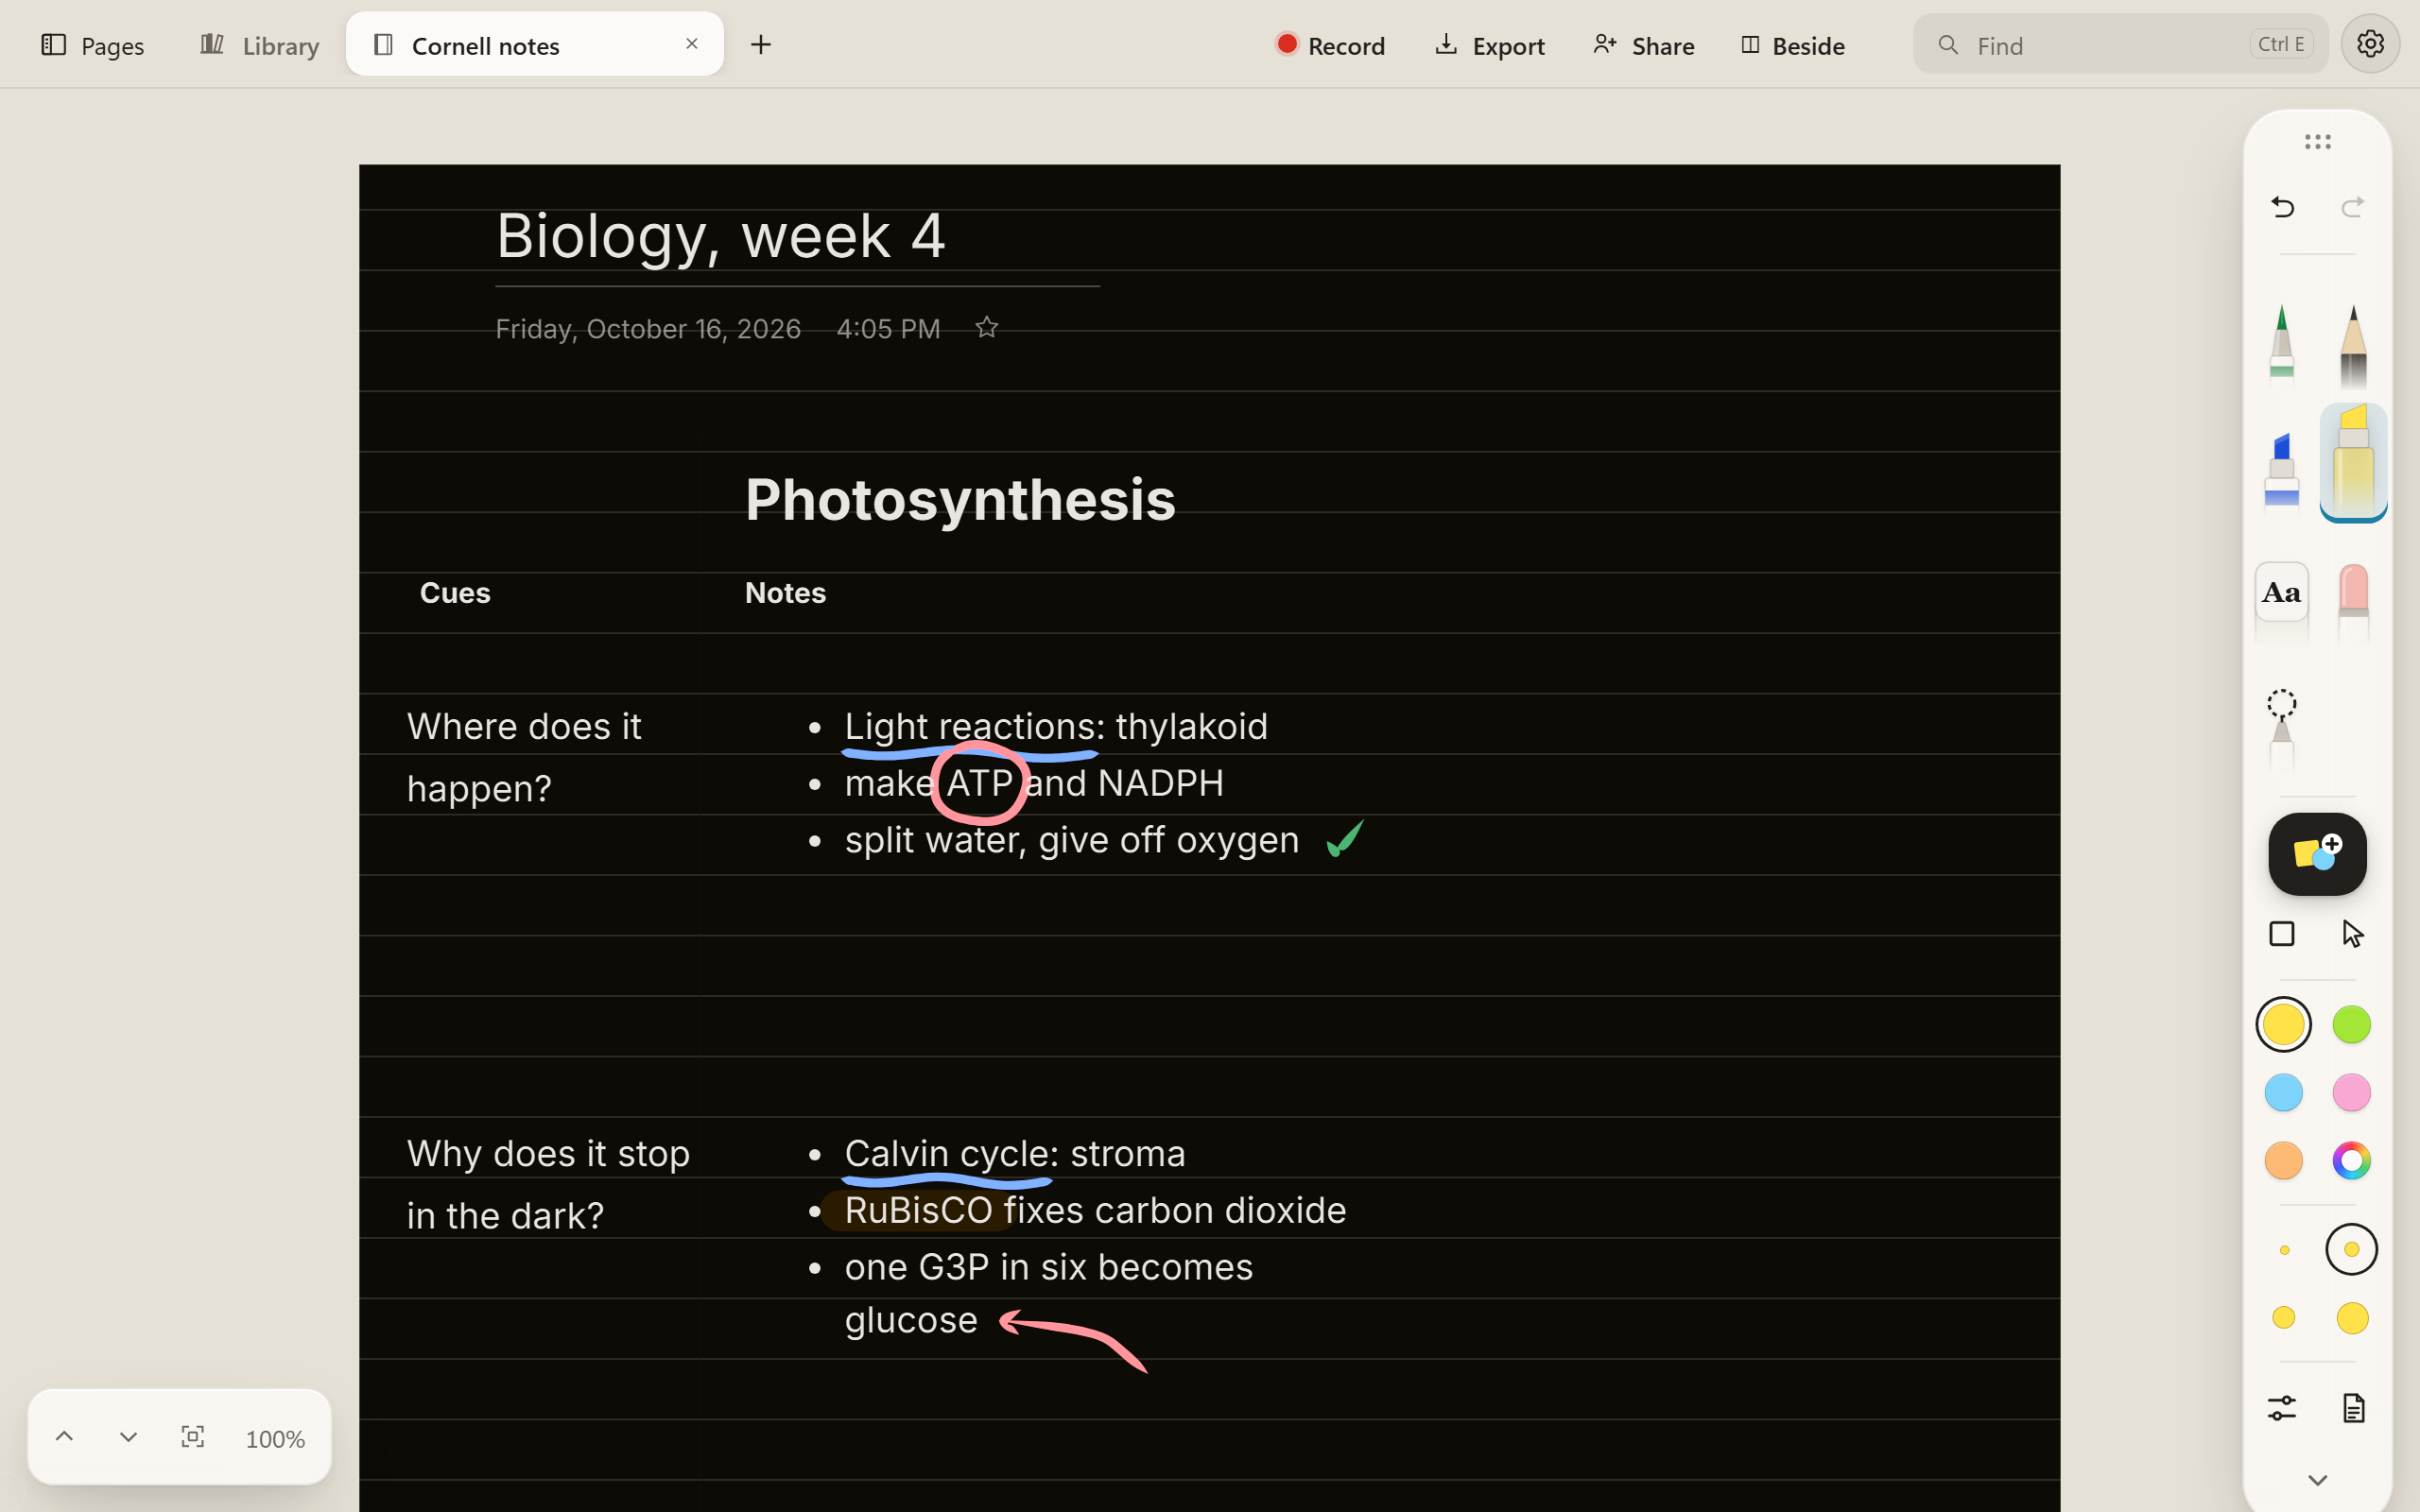The height and width of the screenshot is (1512, 2420).
Task: Select the pencil tool
Action: pos(2353,345)
